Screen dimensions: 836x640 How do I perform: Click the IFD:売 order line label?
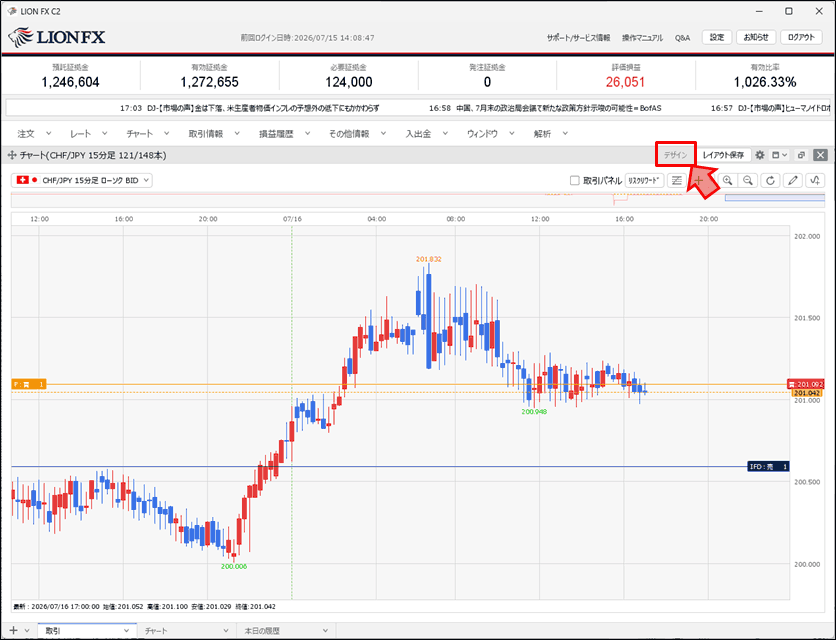click(768, 467)
